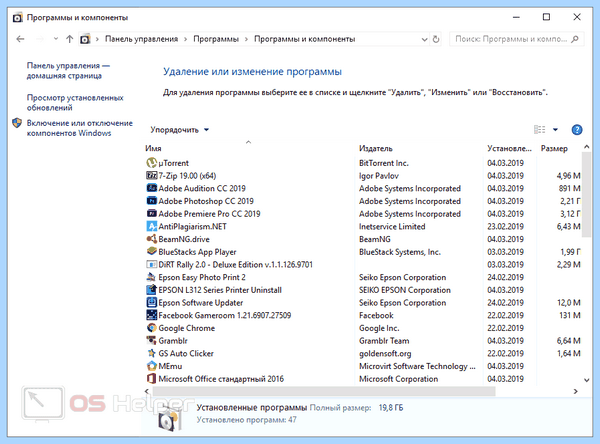This screenshot has height=444, width=600.
Task: Open Программы breadcrumb
Action: (x=216, y=39)
